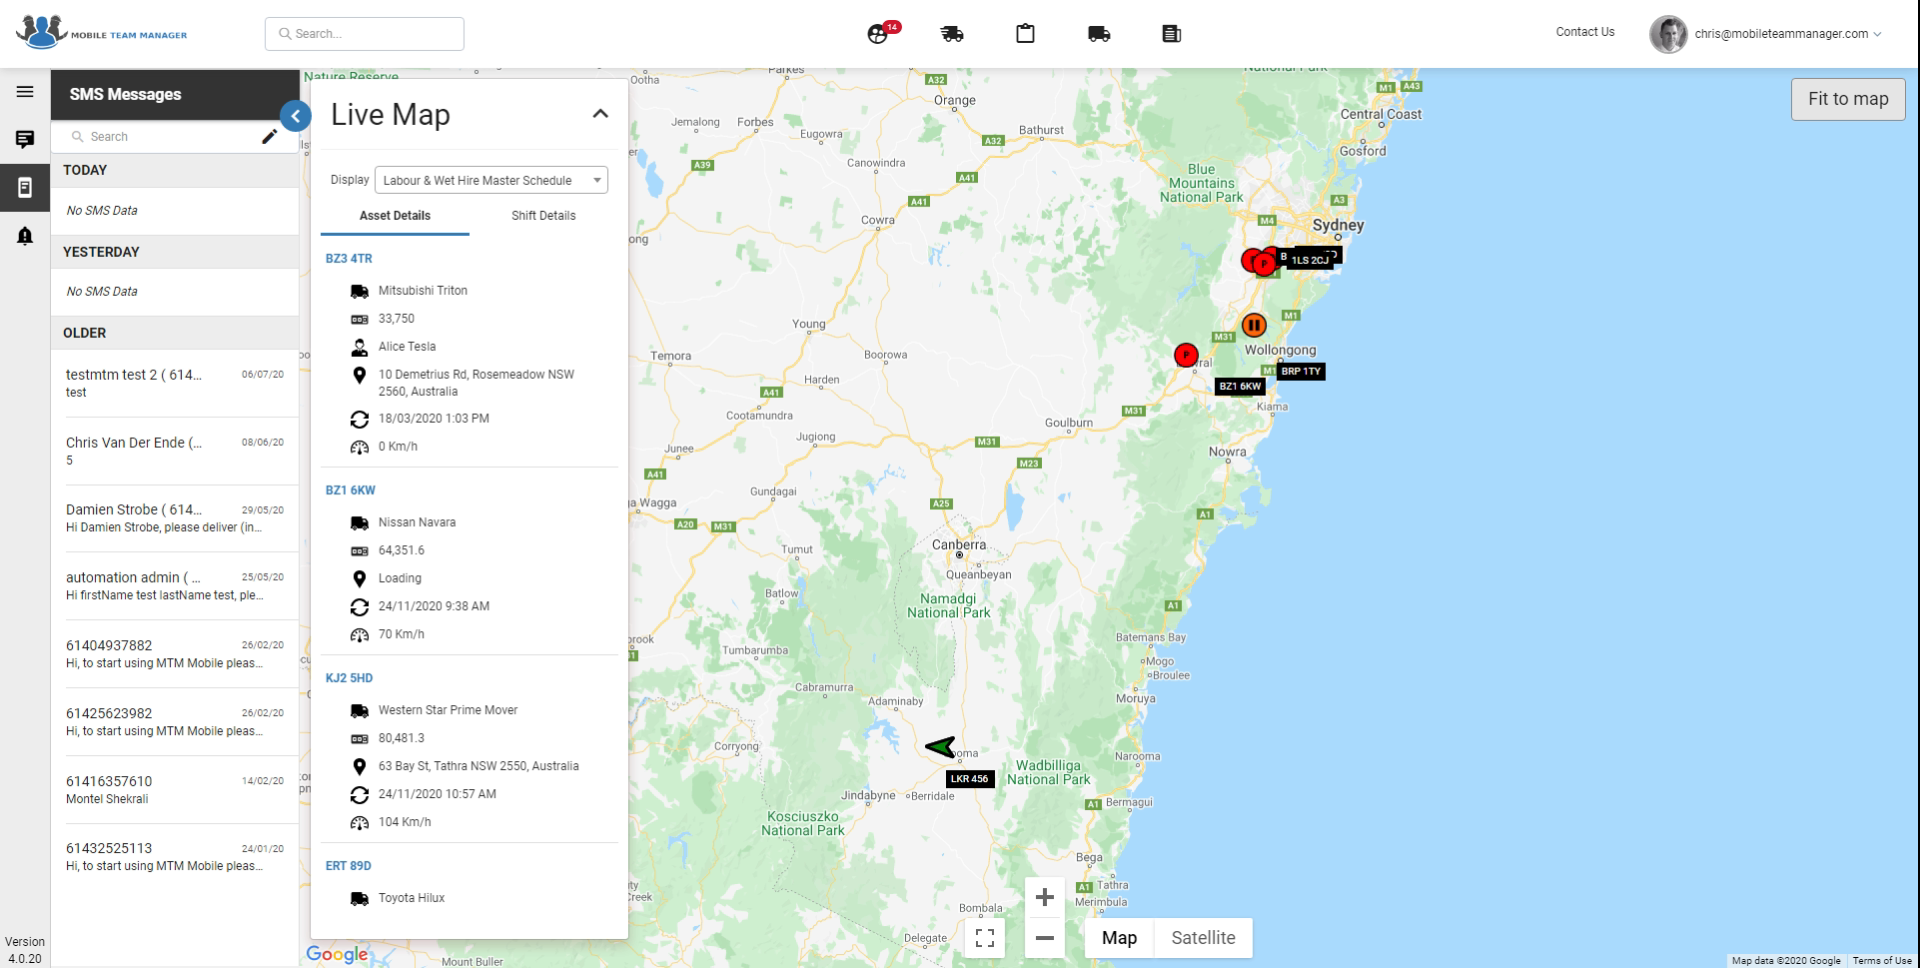Click the top Search field
The image size is (1920, 968).
pos(364,34)
